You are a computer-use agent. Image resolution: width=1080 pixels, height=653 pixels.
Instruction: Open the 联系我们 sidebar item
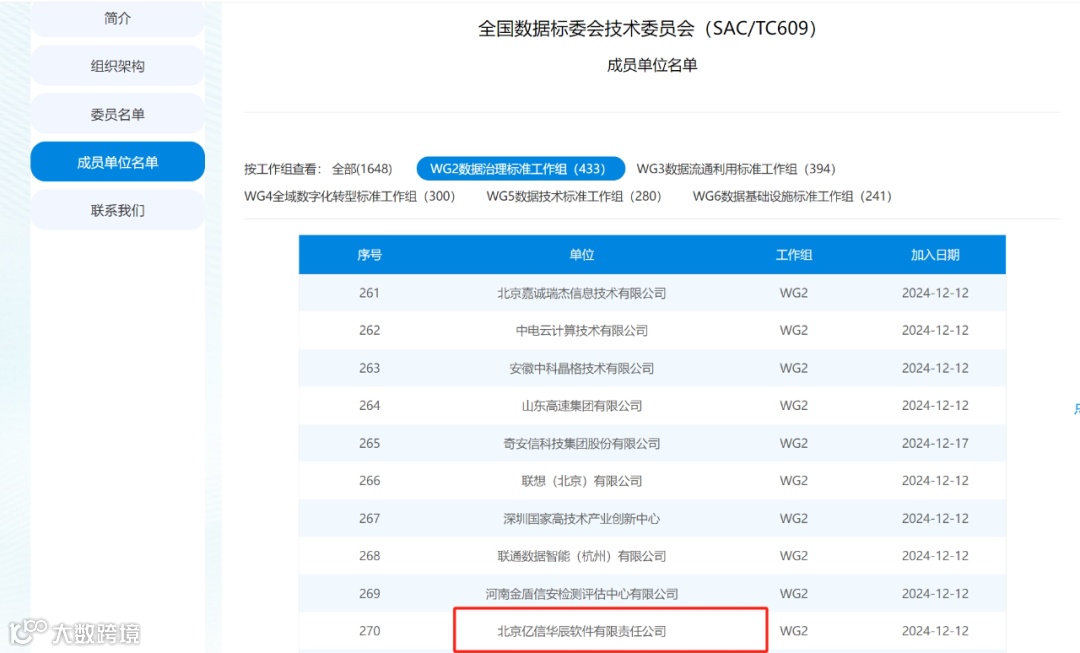[117, 210]
